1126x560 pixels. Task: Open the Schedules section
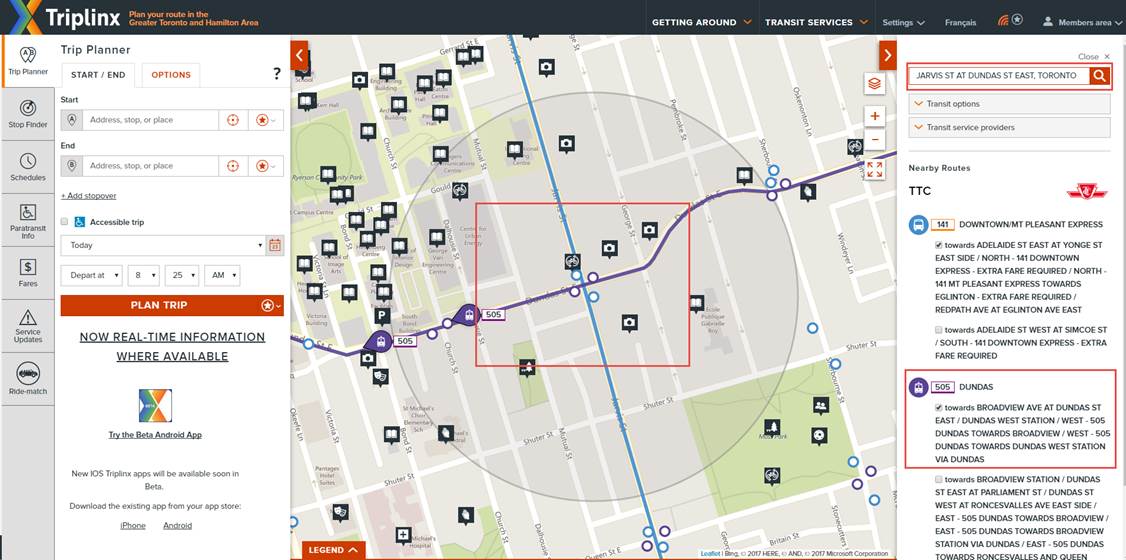28,167
